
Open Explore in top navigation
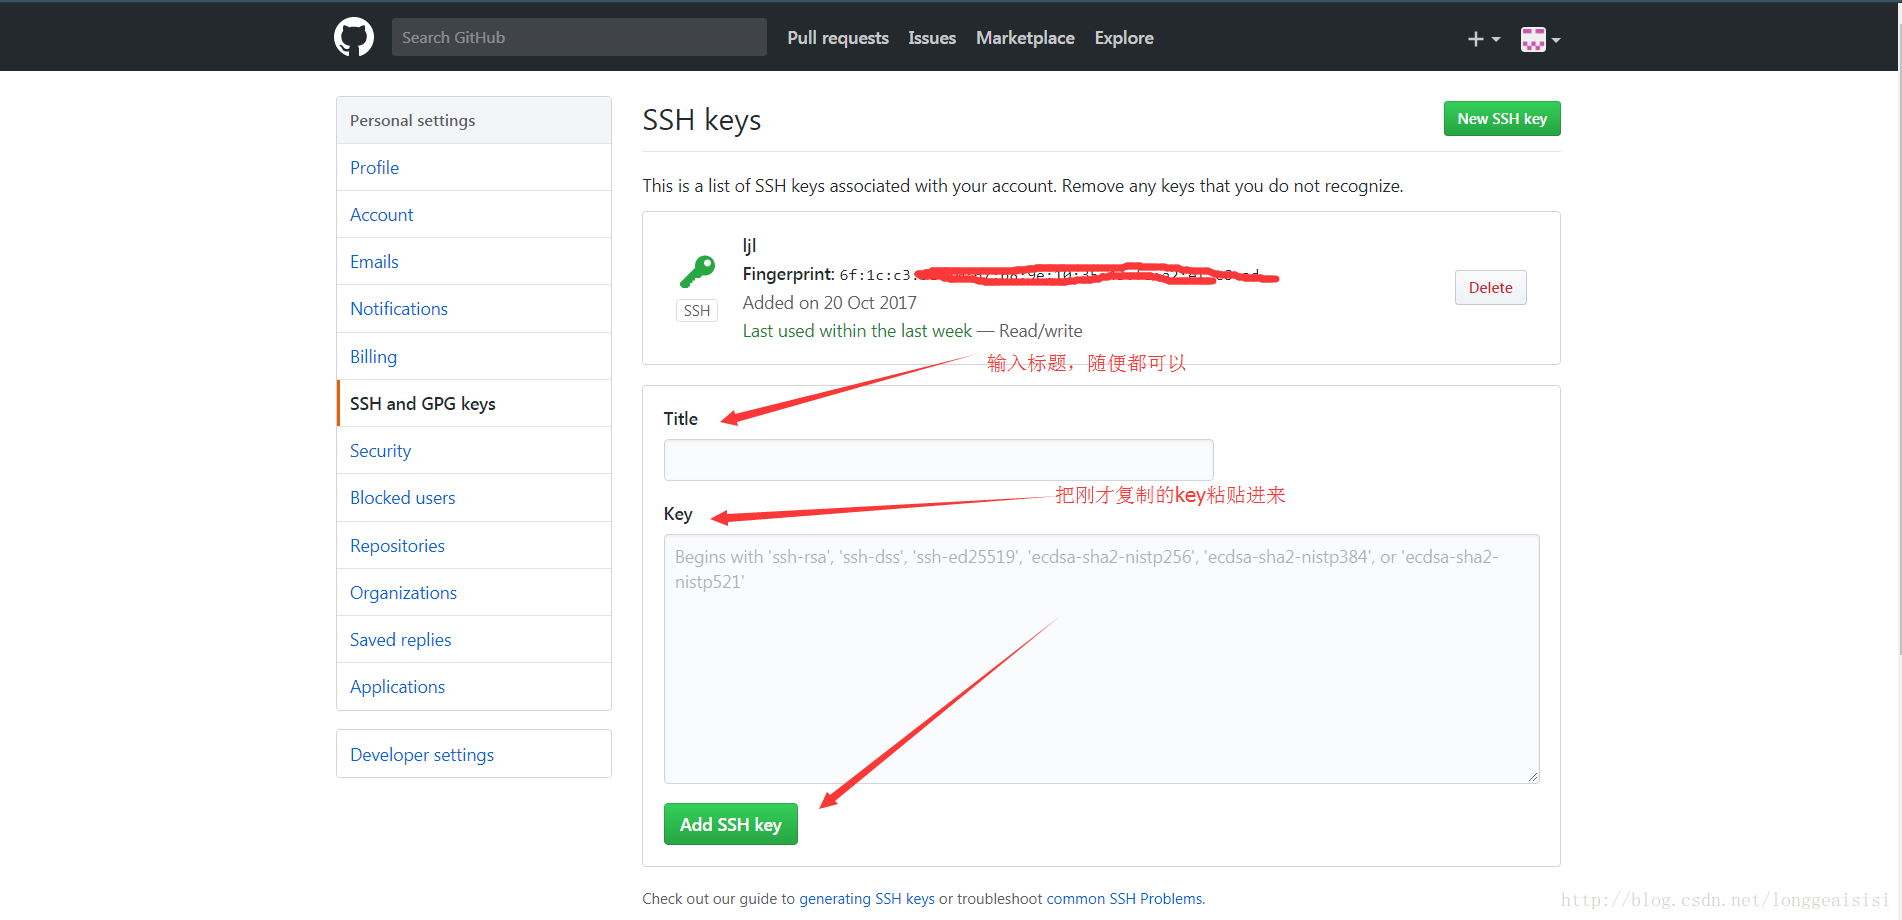(x=1124, y=38)
